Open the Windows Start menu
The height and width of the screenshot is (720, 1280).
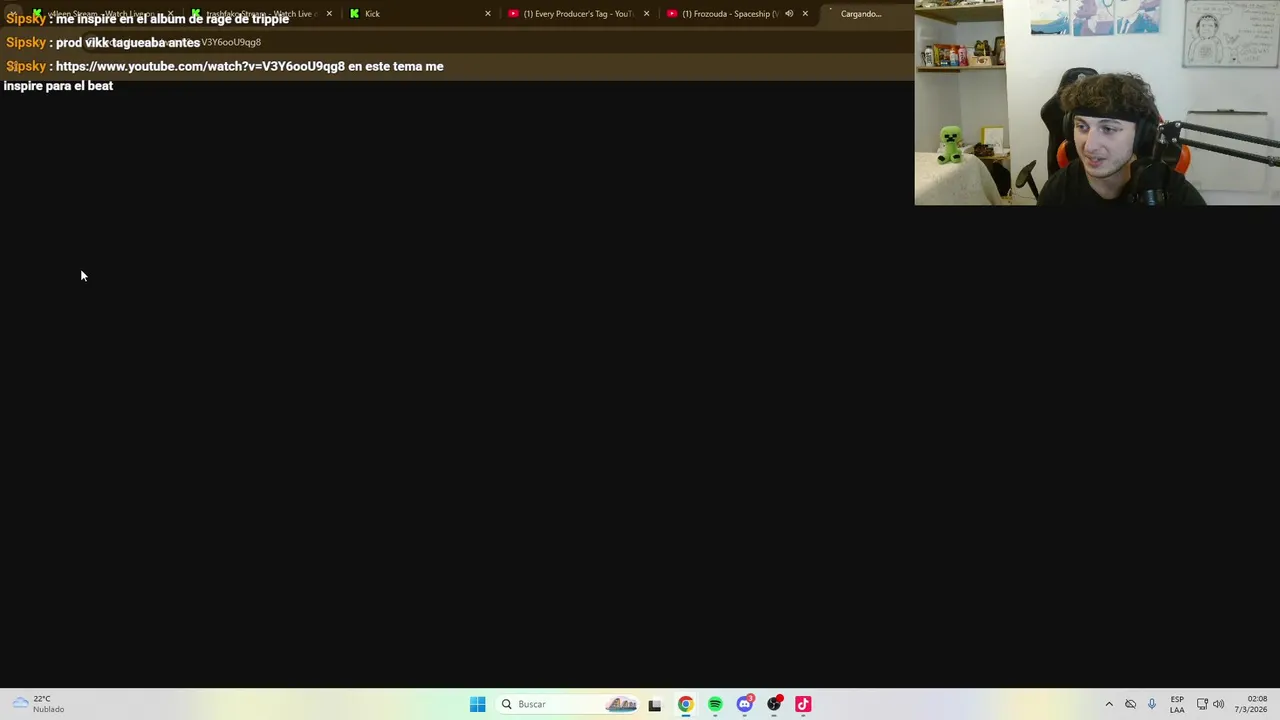477,704
